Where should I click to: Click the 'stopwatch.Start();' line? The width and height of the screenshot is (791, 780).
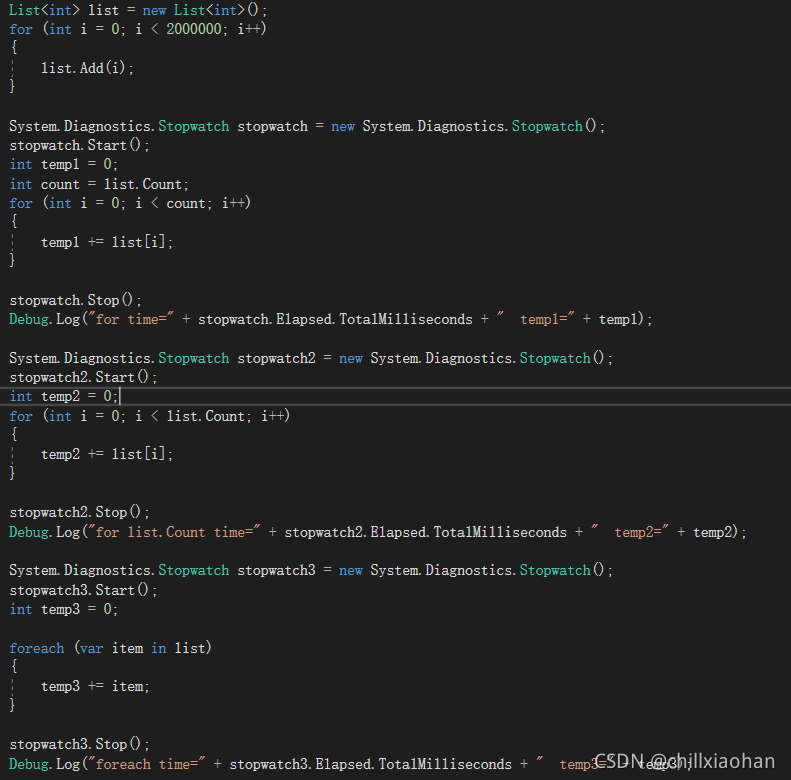79,145
